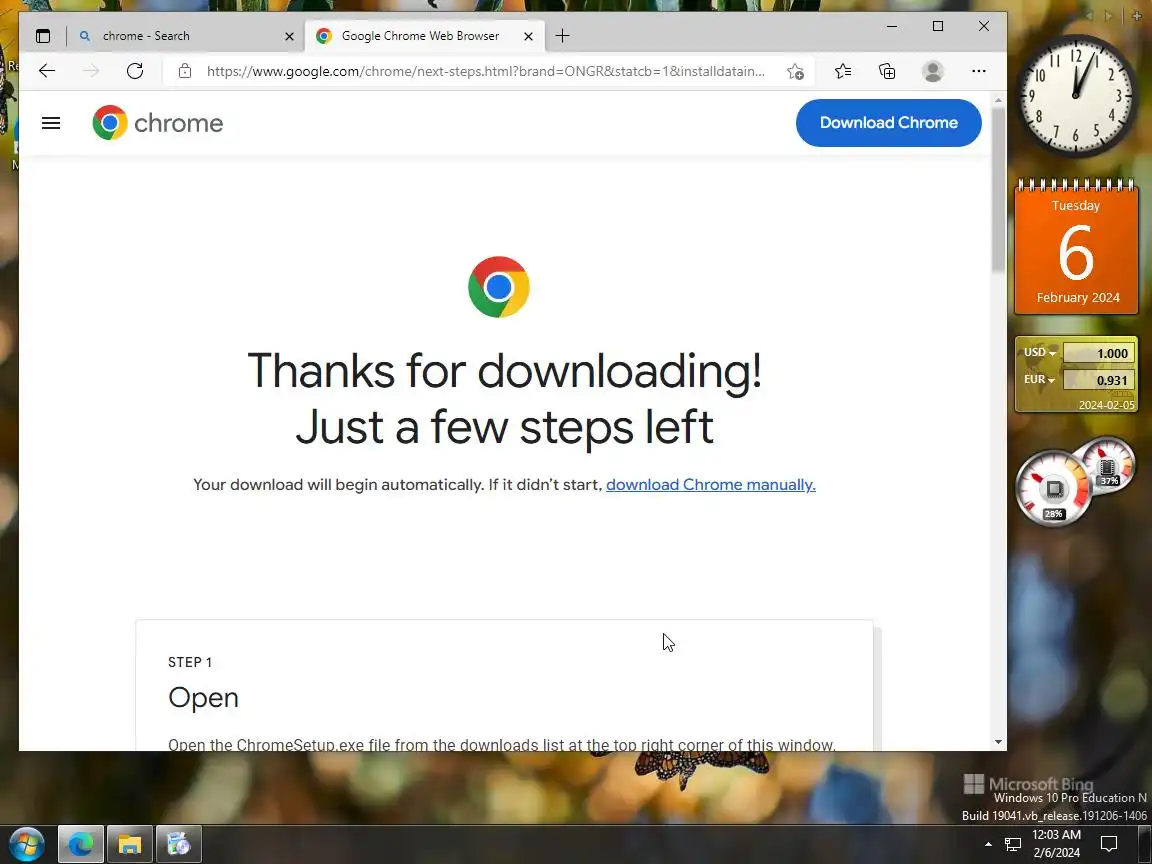The width and height of the screenshot is (1152, 864).
Task: Close the Google Chrome Web Browser tab
Action: [x=528, y=36]
